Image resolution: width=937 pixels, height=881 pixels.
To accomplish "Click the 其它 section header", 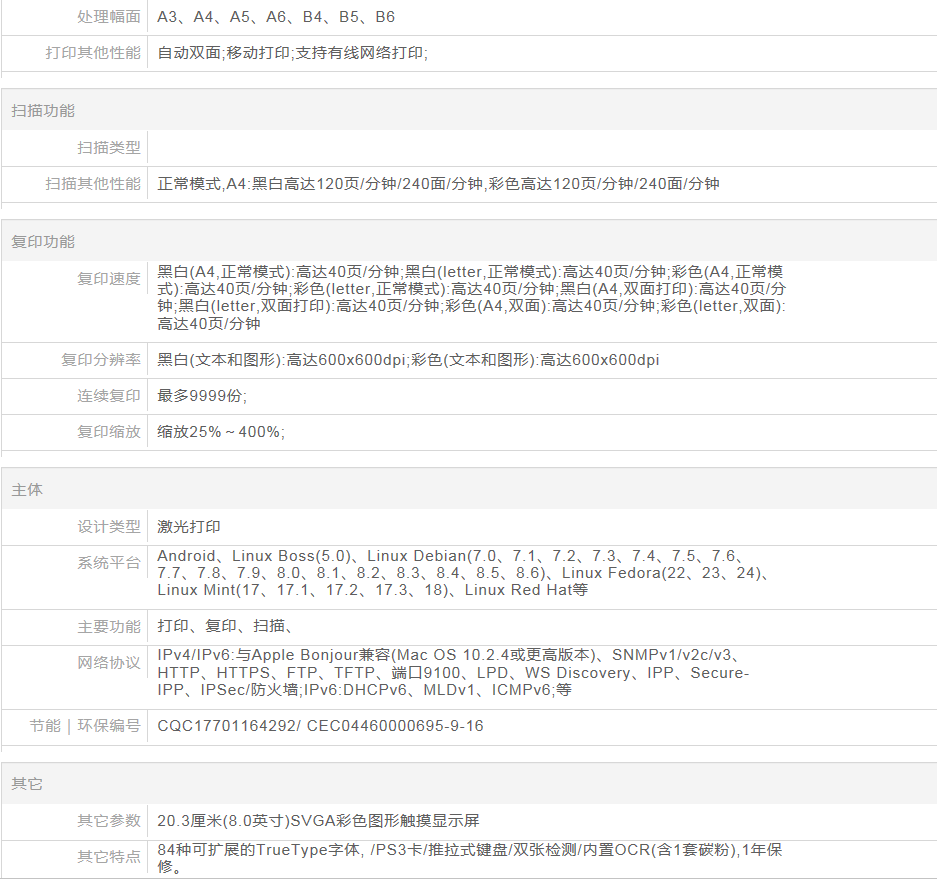I will (27, 784).
